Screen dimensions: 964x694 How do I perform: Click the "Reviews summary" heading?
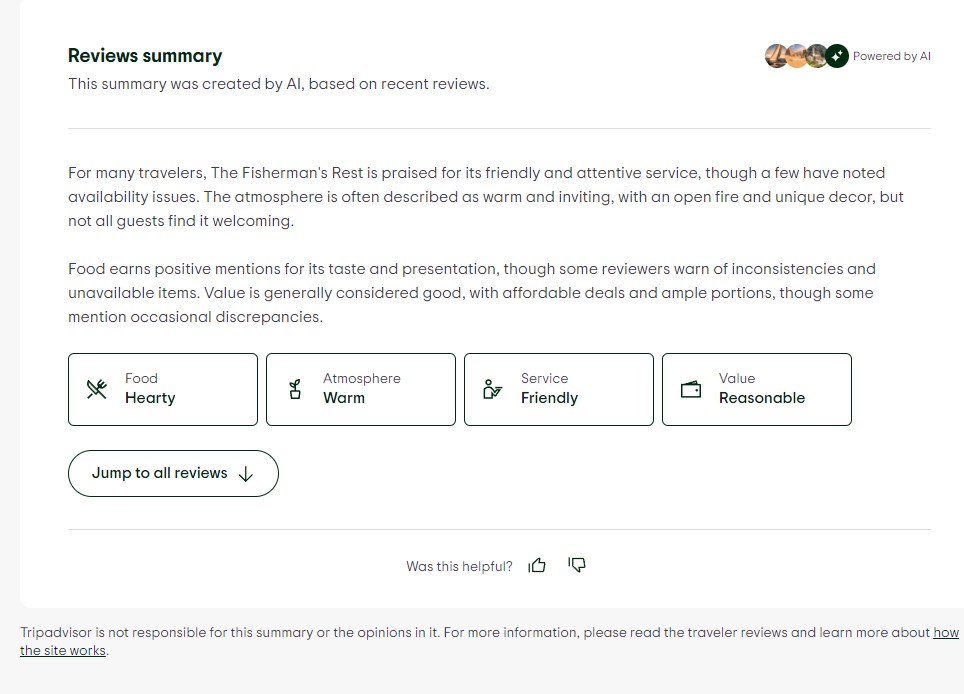point(145,56)
